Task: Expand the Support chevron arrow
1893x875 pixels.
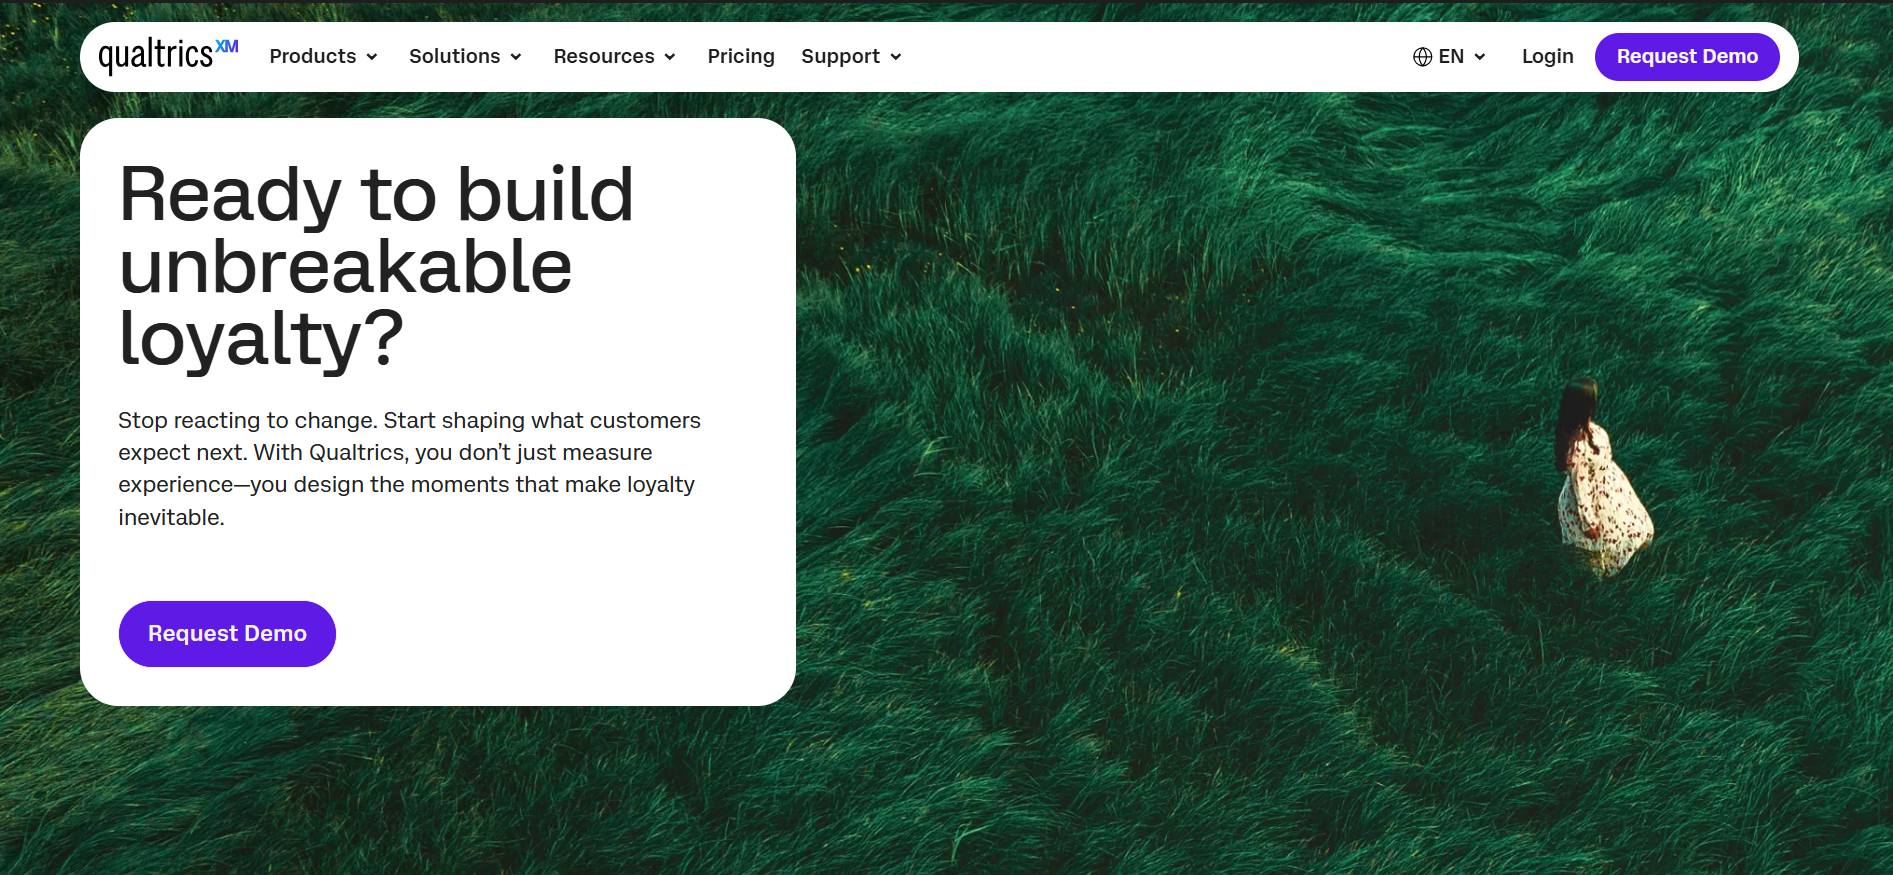Action: click(x=896, y=57)
